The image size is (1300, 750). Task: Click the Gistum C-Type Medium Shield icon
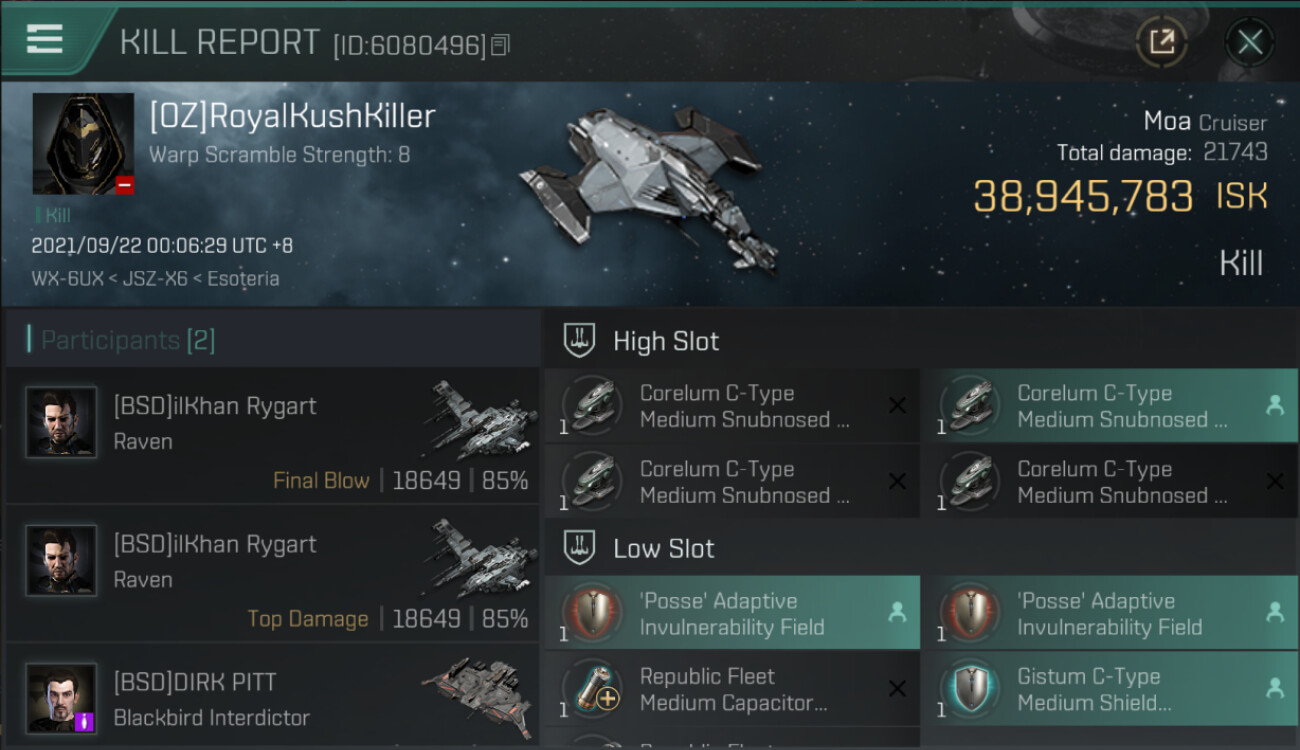click(x=969, y=688)
